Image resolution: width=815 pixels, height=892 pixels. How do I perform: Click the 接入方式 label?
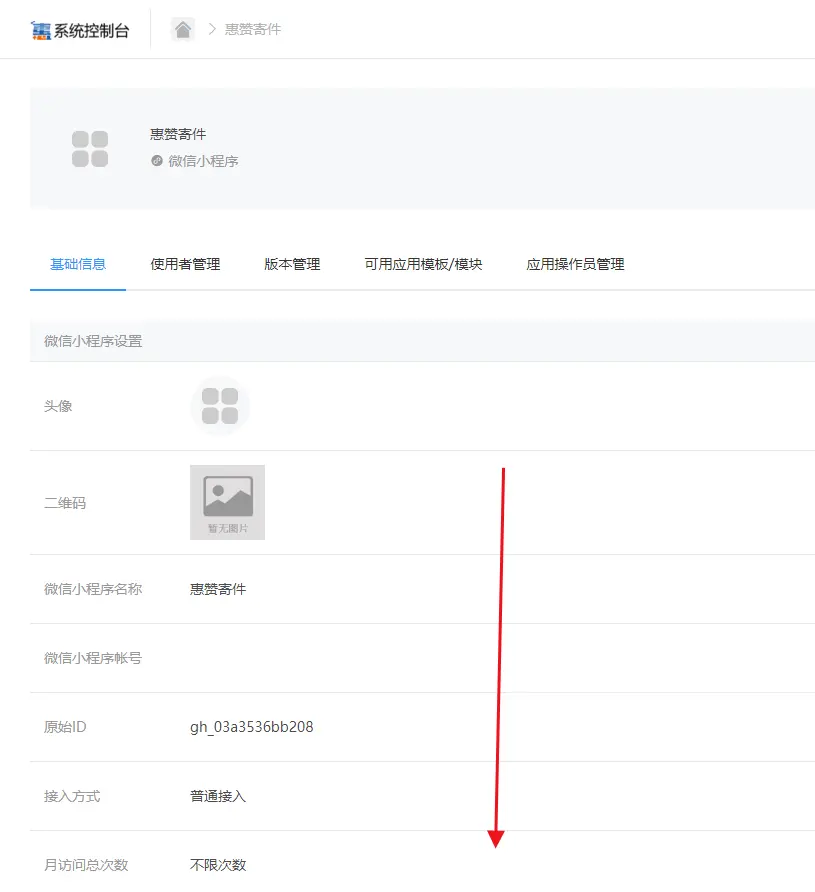coord(72,796)
